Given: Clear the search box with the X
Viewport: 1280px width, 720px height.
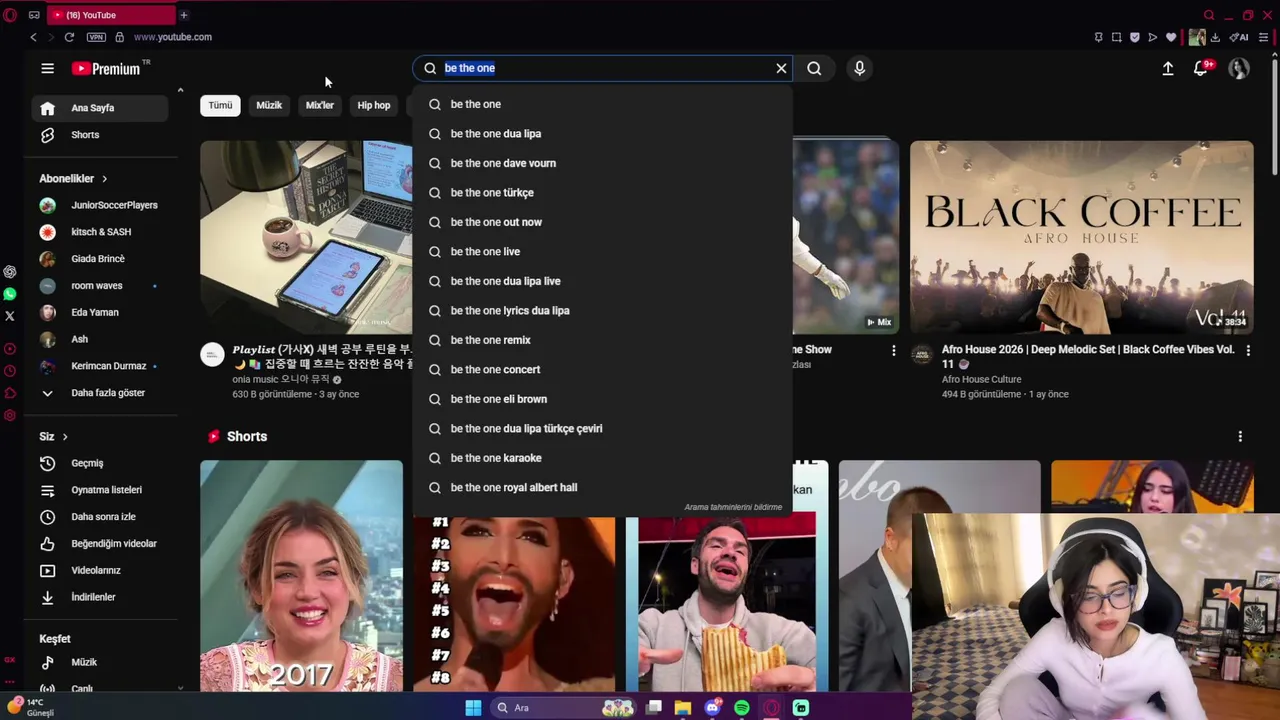Looking at the screenshot, I should pos(781,68).
